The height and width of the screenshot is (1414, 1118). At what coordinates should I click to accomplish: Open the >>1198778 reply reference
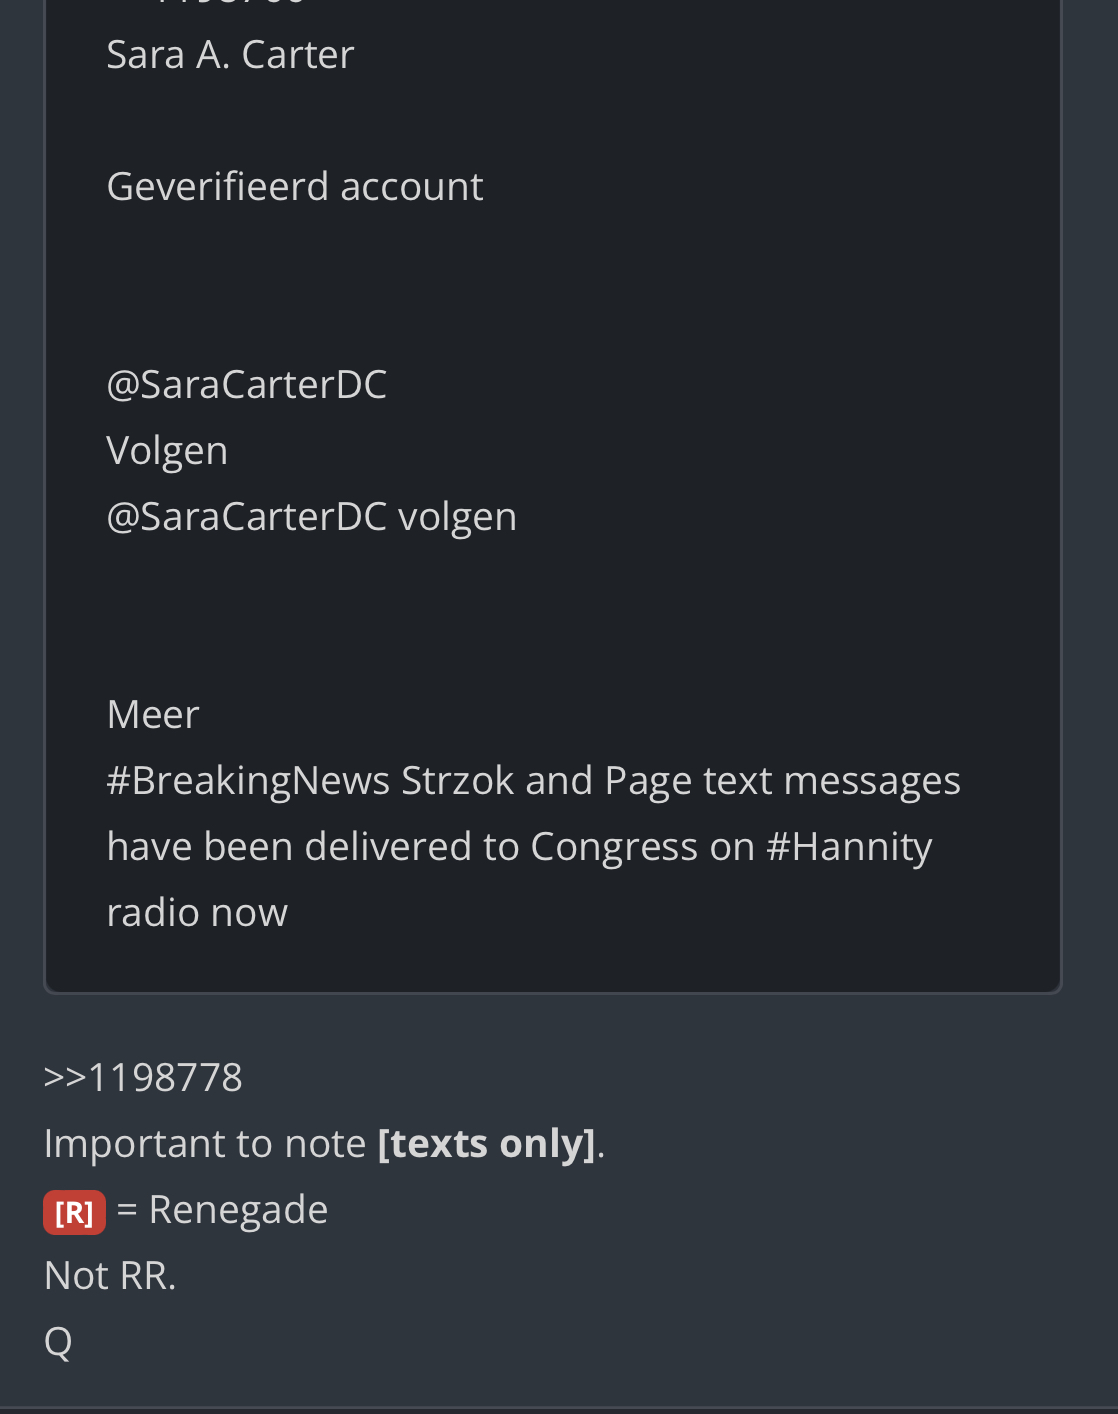click(x=143, y=1078)
